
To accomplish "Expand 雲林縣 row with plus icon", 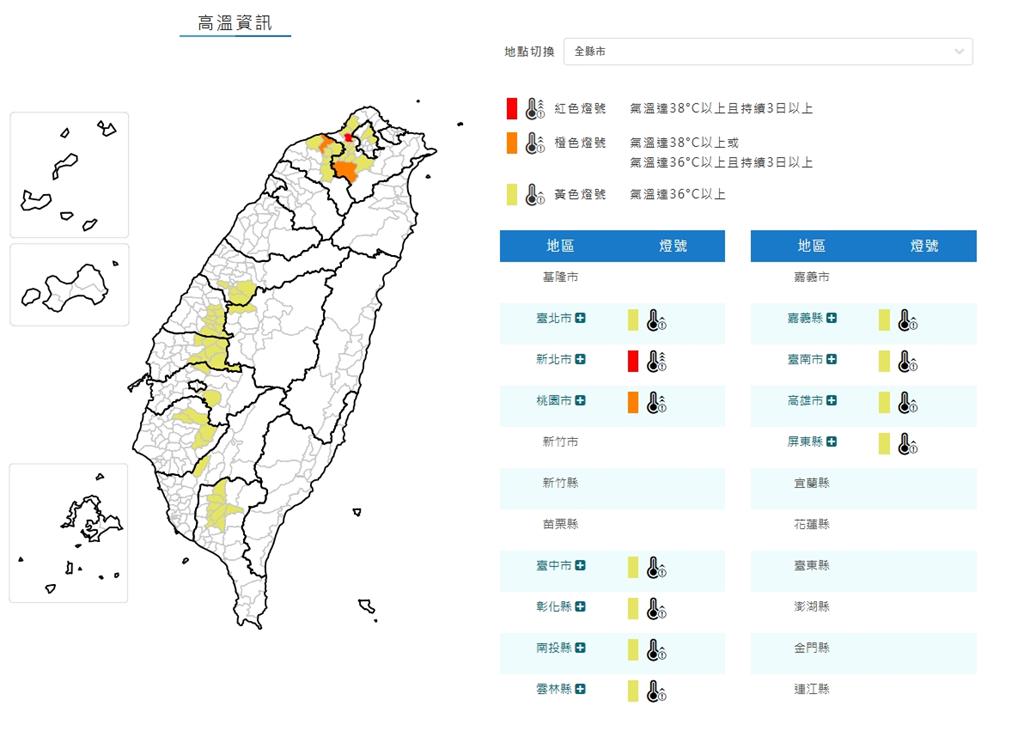I will [580, 689].
